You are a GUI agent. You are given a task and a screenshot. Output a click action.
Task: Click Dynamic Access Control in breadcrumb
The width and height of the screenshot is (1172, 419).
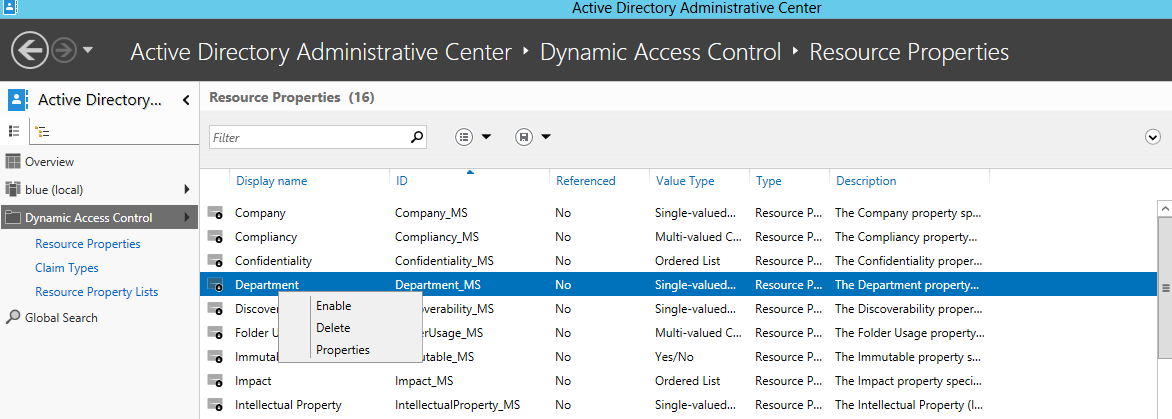click(660, 52)
